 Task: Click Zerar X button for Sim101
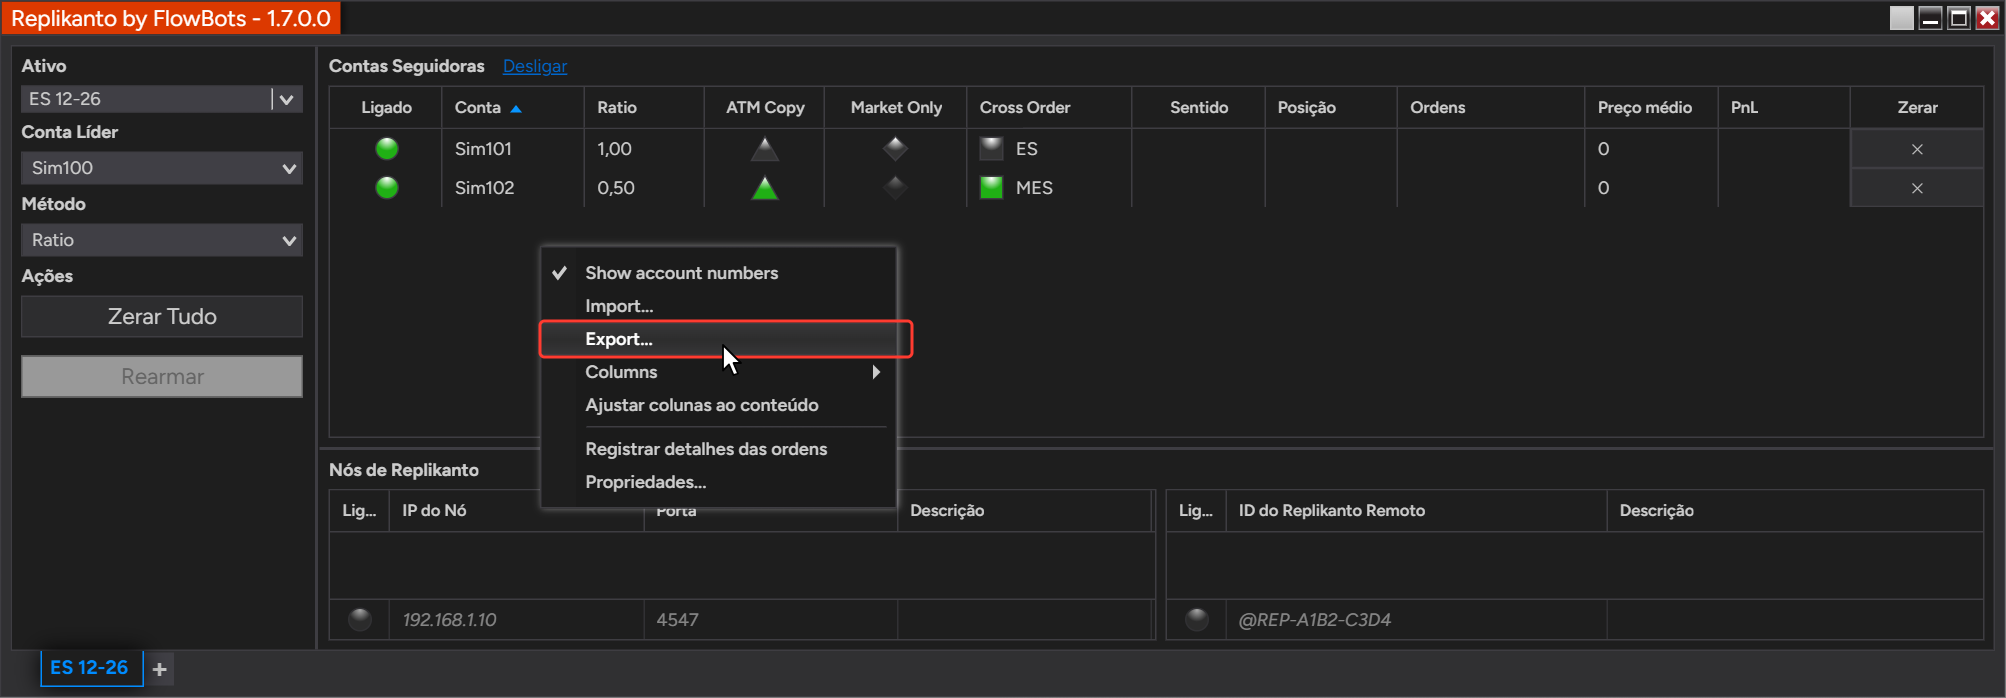(1917, 149)
